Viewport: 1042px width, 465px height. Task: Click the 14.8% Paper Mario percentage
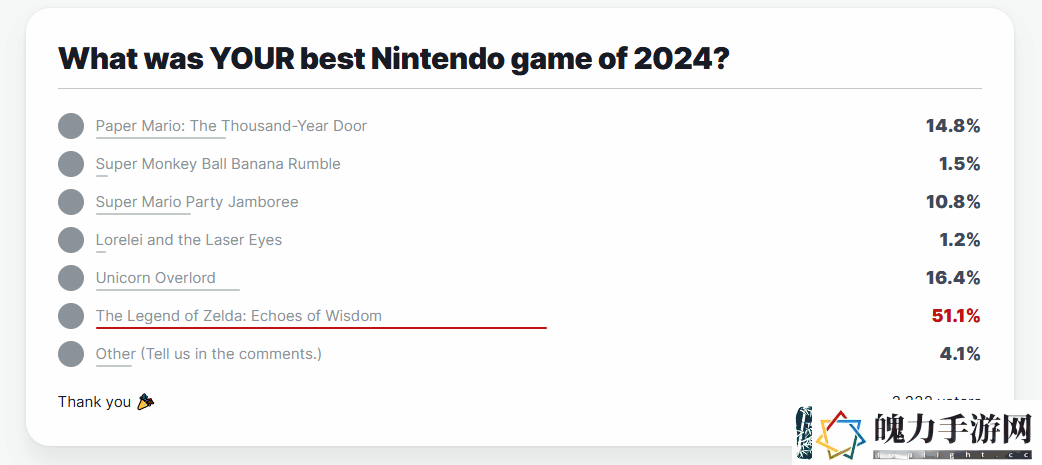(953, 126)
